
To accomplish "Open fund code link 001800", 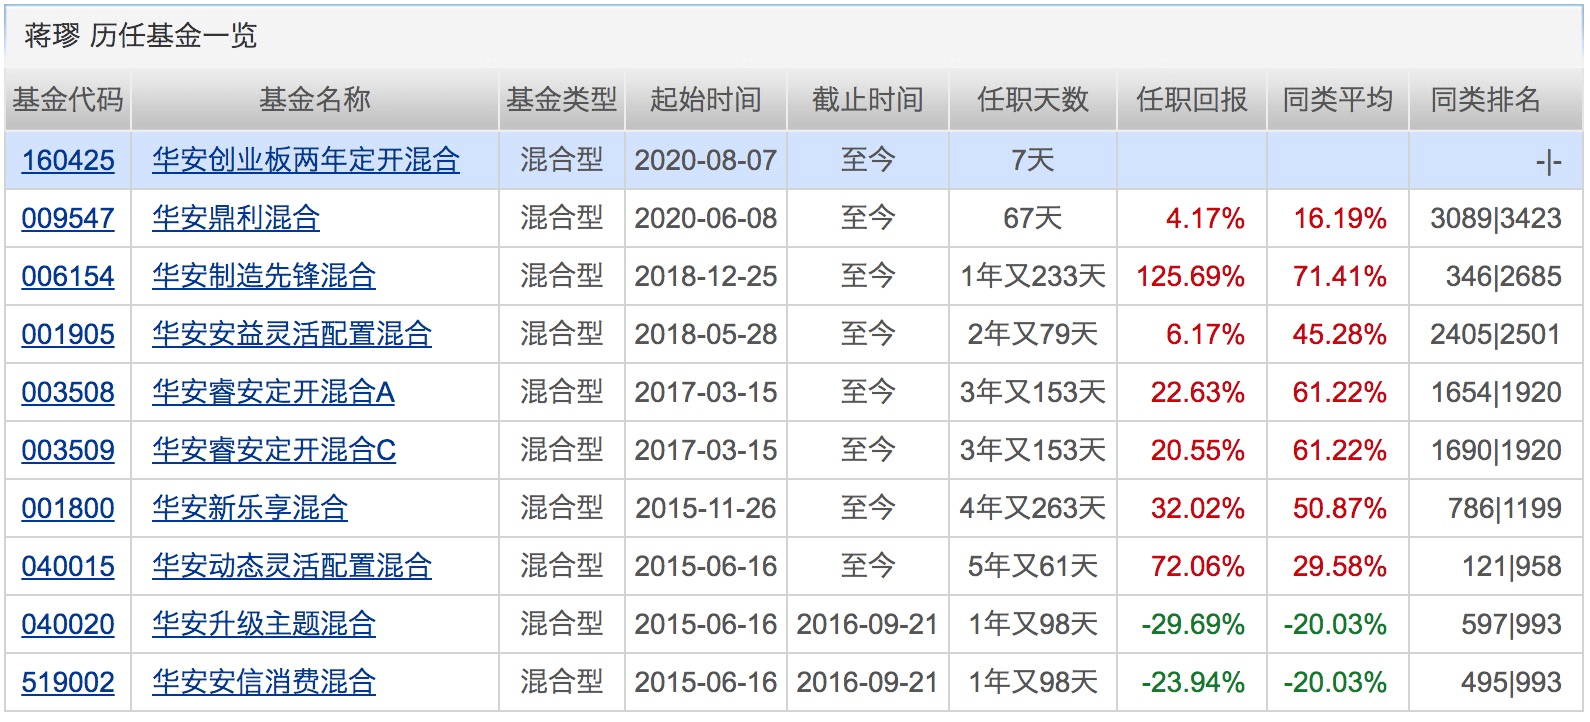I will pyautogui.click(x=68, y=508).
